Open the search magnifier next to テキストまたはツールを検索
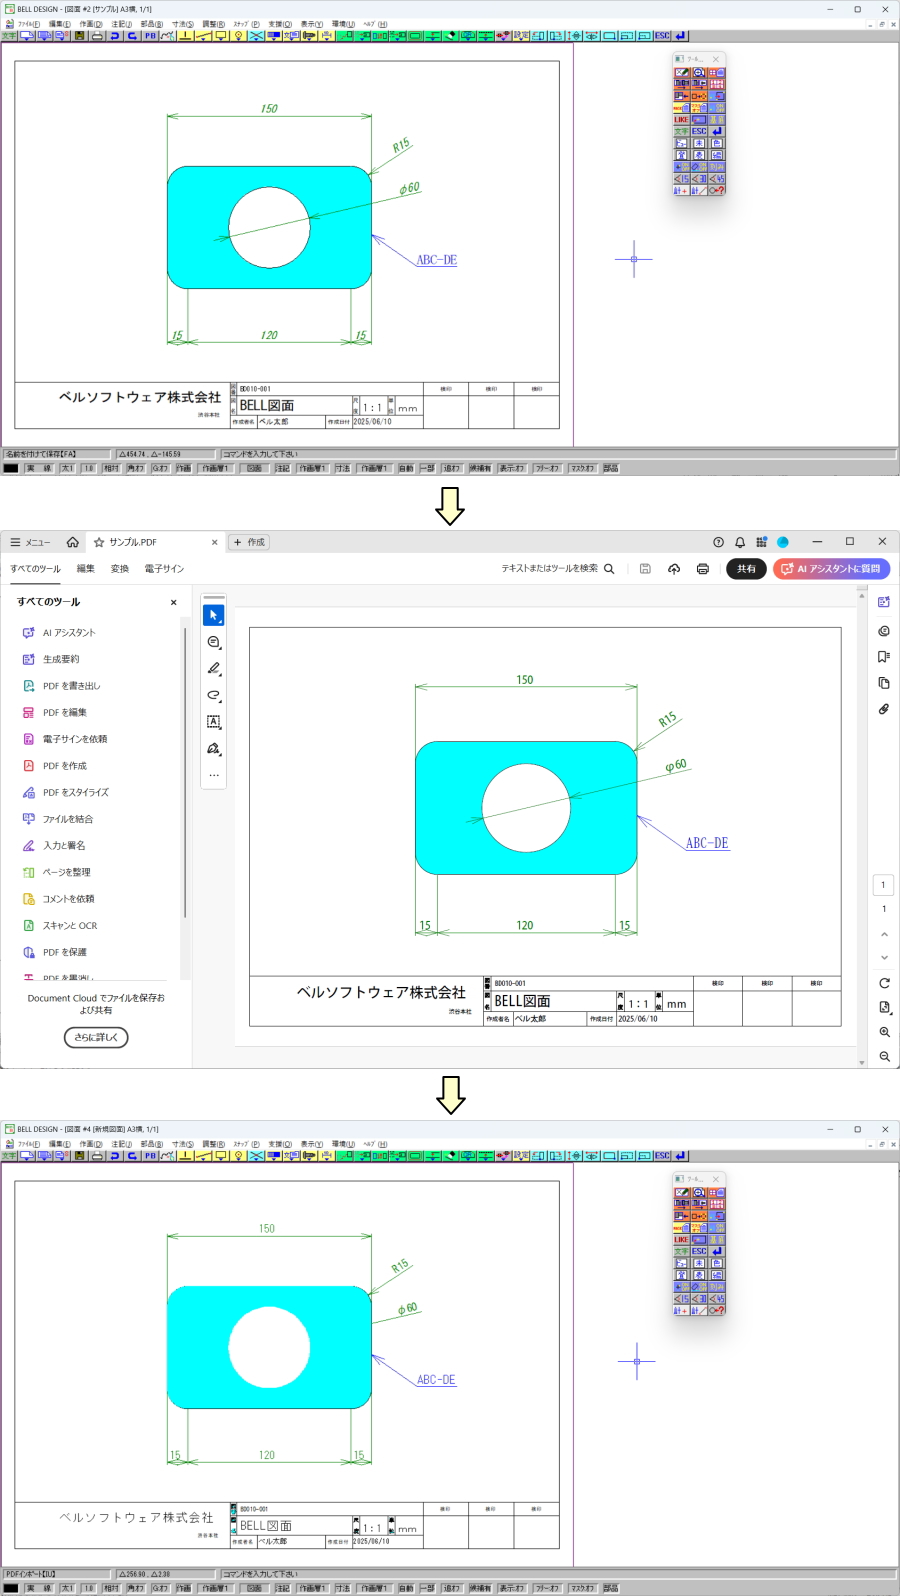The height and width of the screenshot is (1596, 900). (x=609, y=569)
